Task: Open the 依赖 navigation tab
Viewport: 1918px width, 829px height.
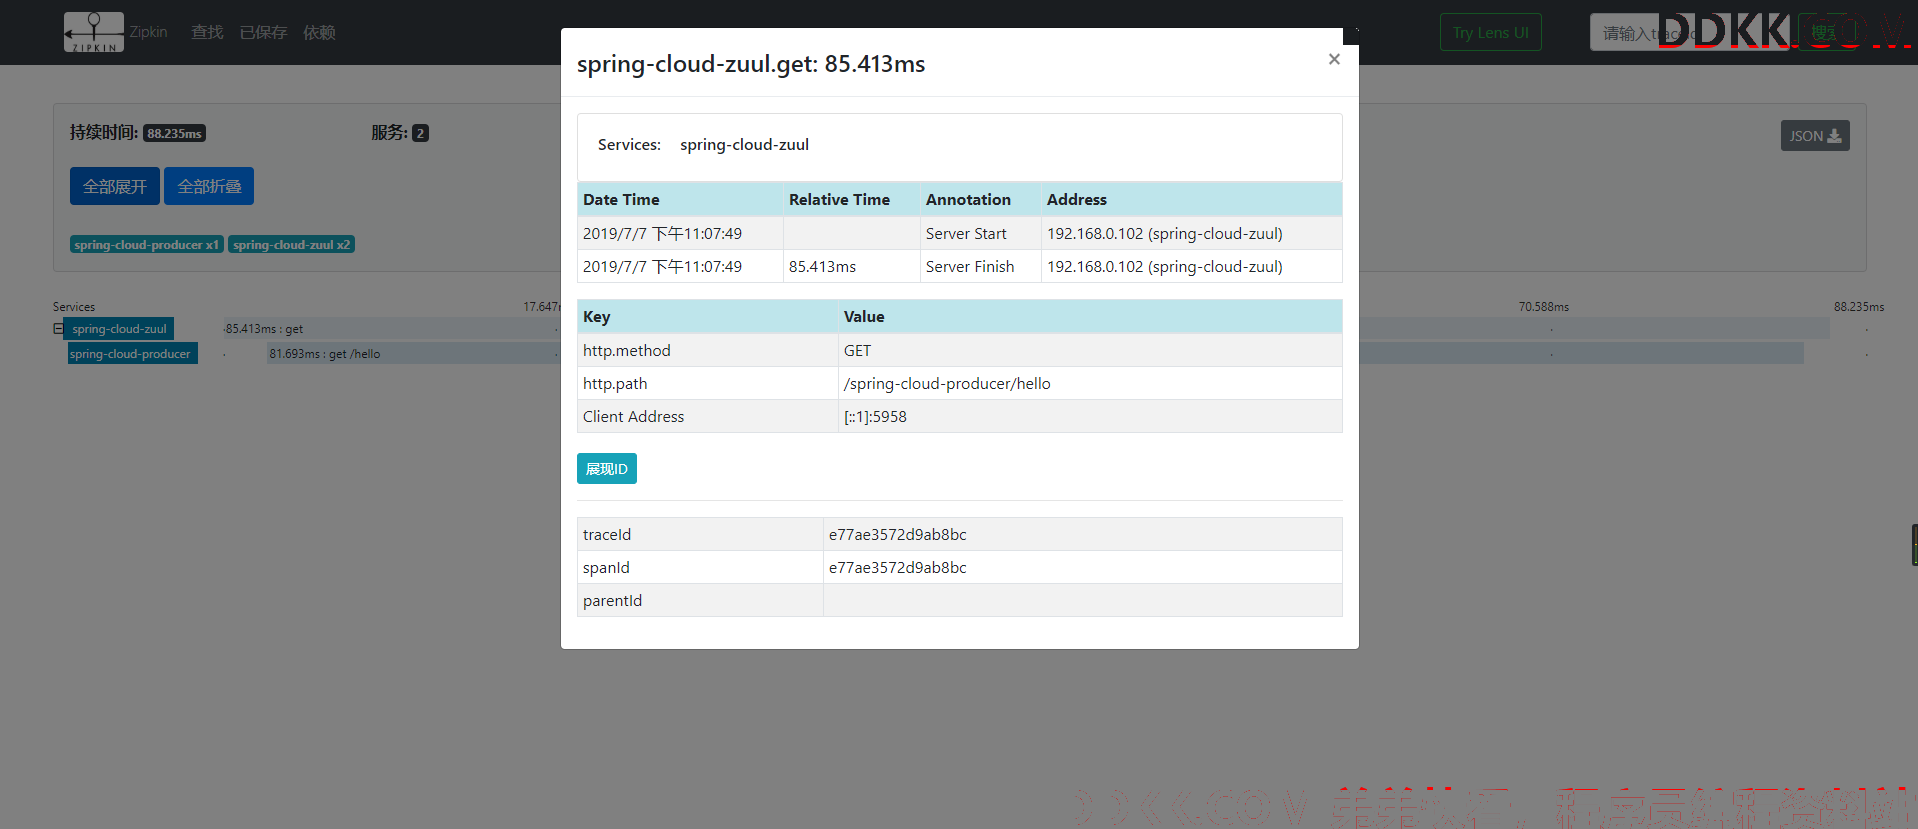Action: click(319, 32)
